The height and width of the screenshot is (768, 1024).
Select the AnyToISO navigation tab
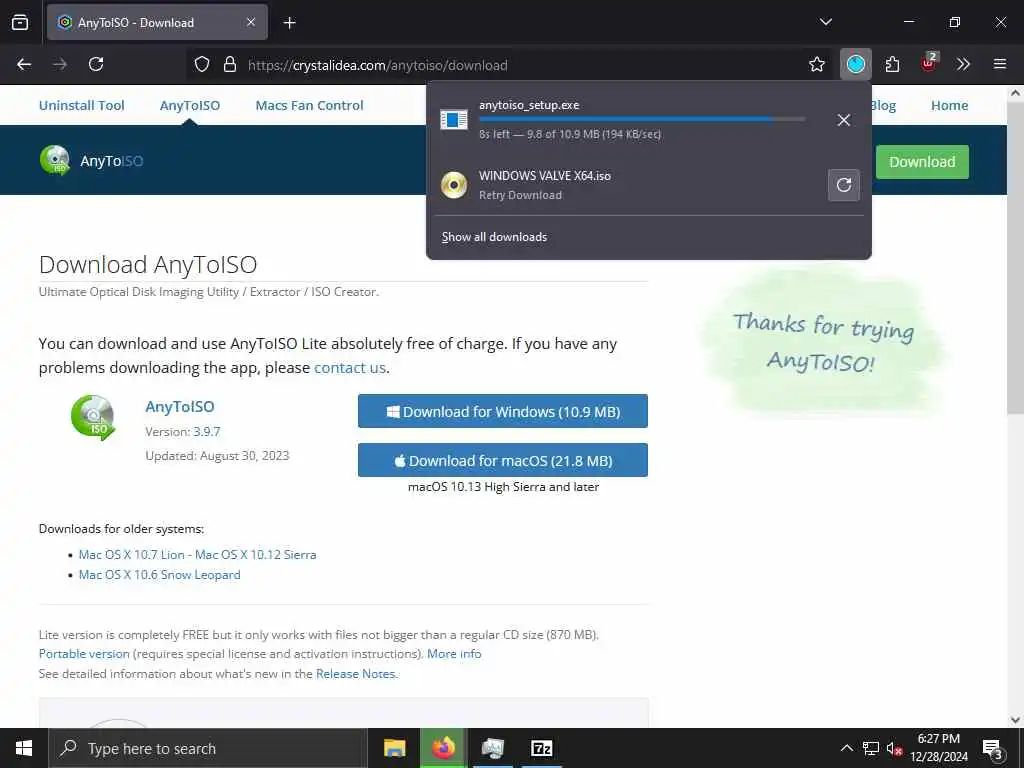(x=190, y=105)
